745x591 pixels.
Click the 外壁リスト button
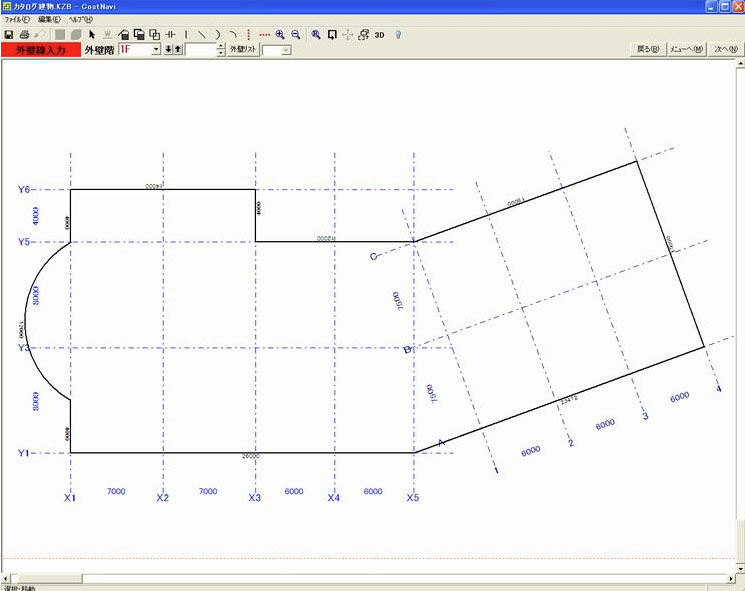[x=243, y=49]
